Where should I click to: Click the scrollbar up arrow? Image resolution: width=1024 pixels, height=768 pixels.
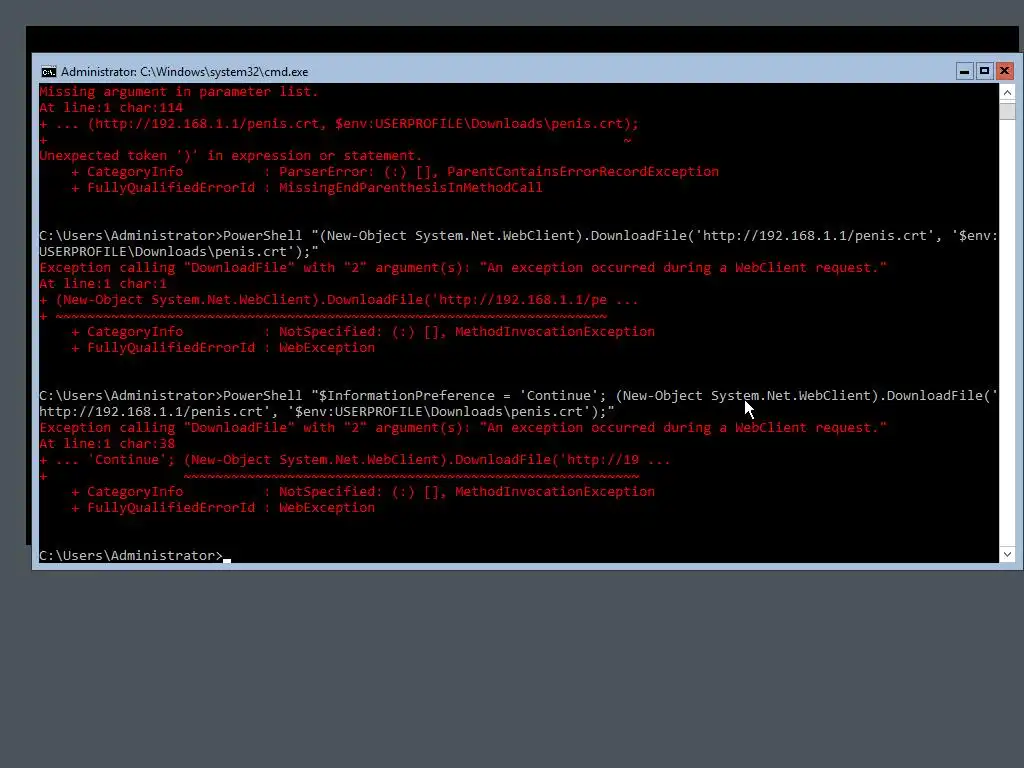tap(1007, 93)
